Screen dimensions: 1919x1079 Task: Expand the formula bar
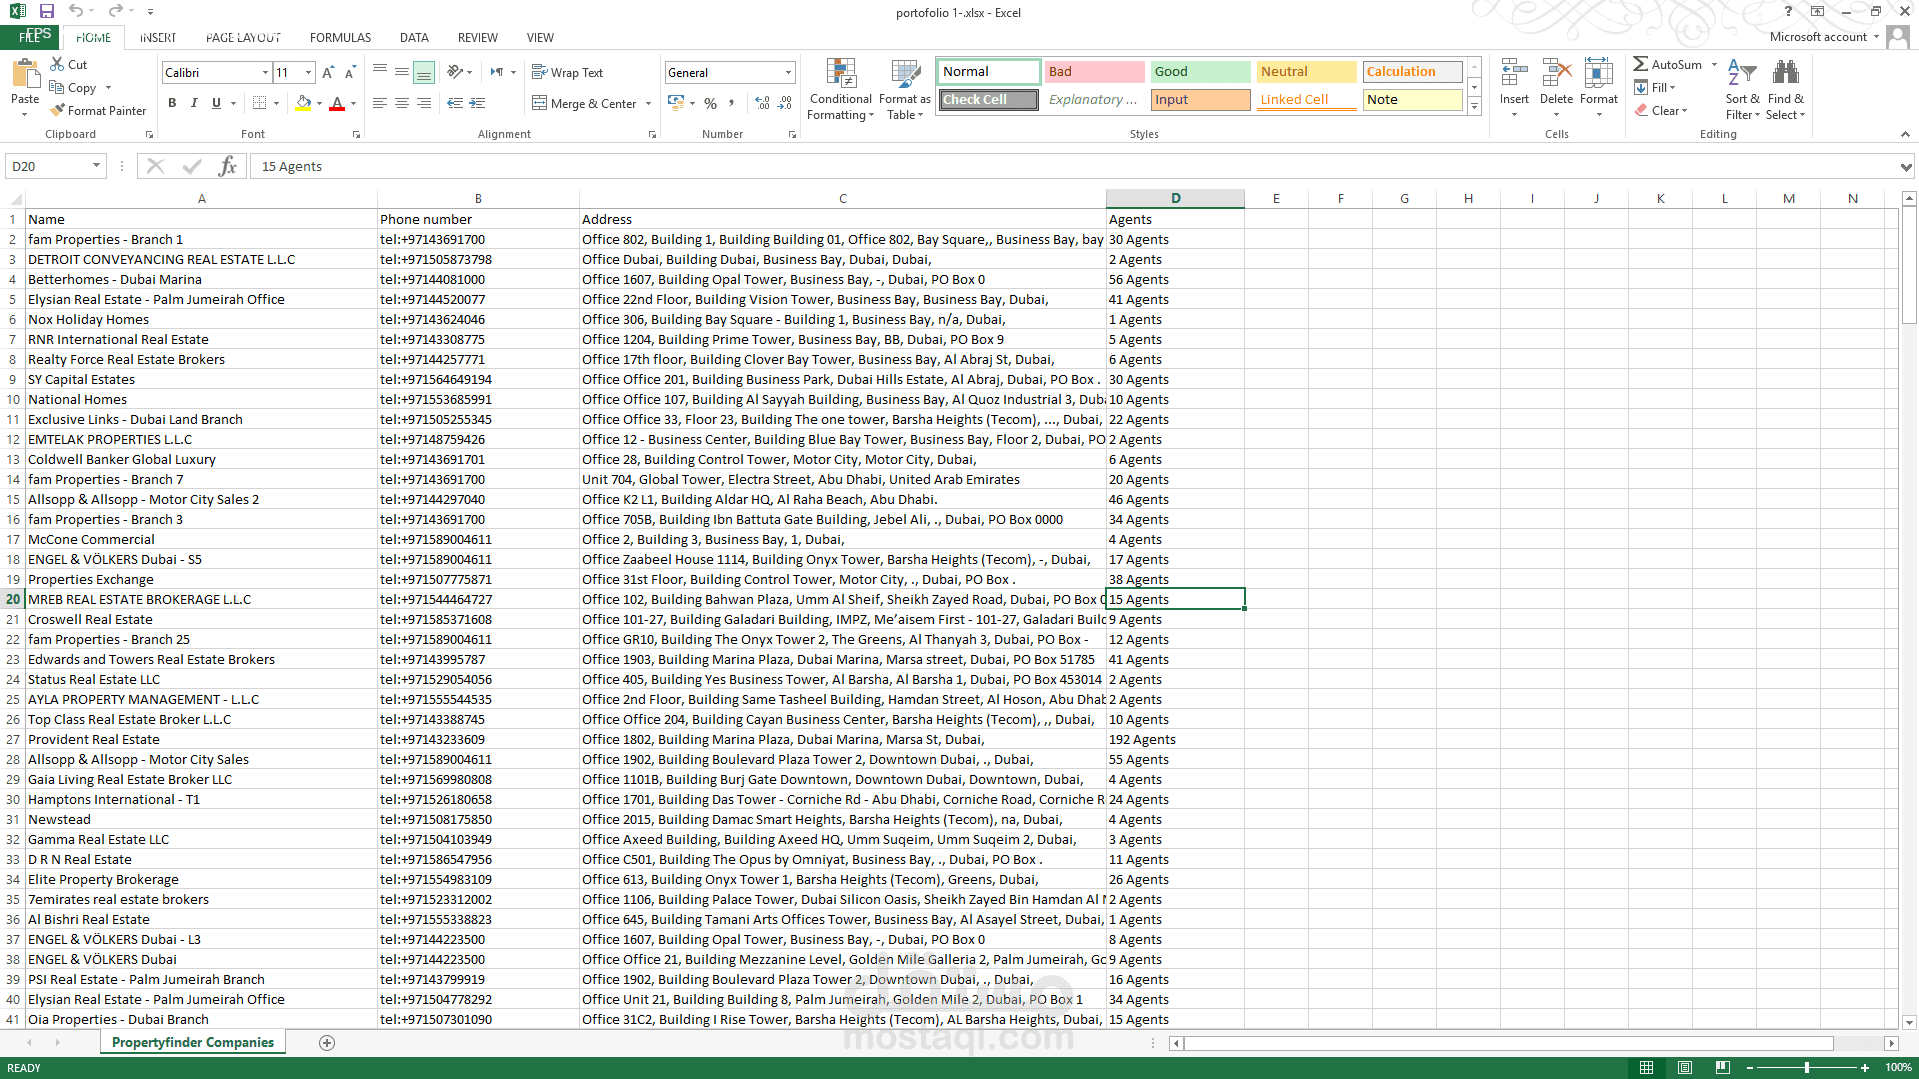point(1906,166)
